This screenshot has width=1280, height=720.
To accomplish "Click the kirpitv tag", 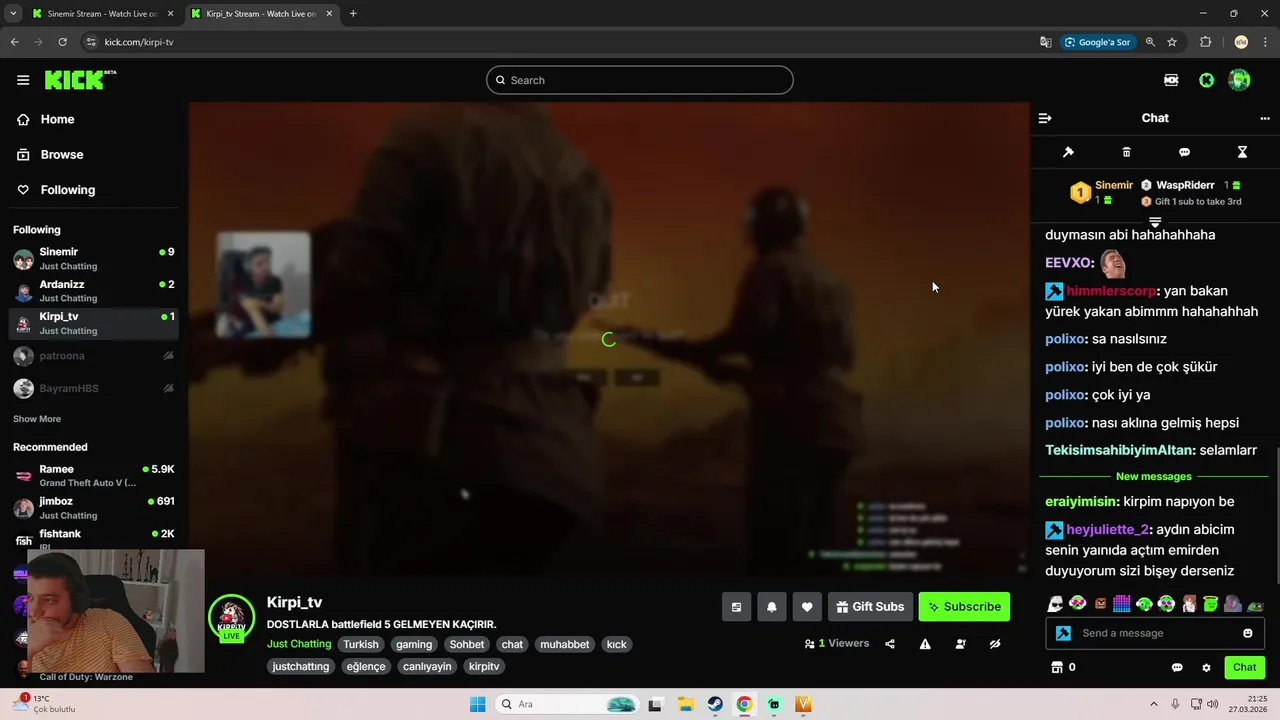I will 484,666.
